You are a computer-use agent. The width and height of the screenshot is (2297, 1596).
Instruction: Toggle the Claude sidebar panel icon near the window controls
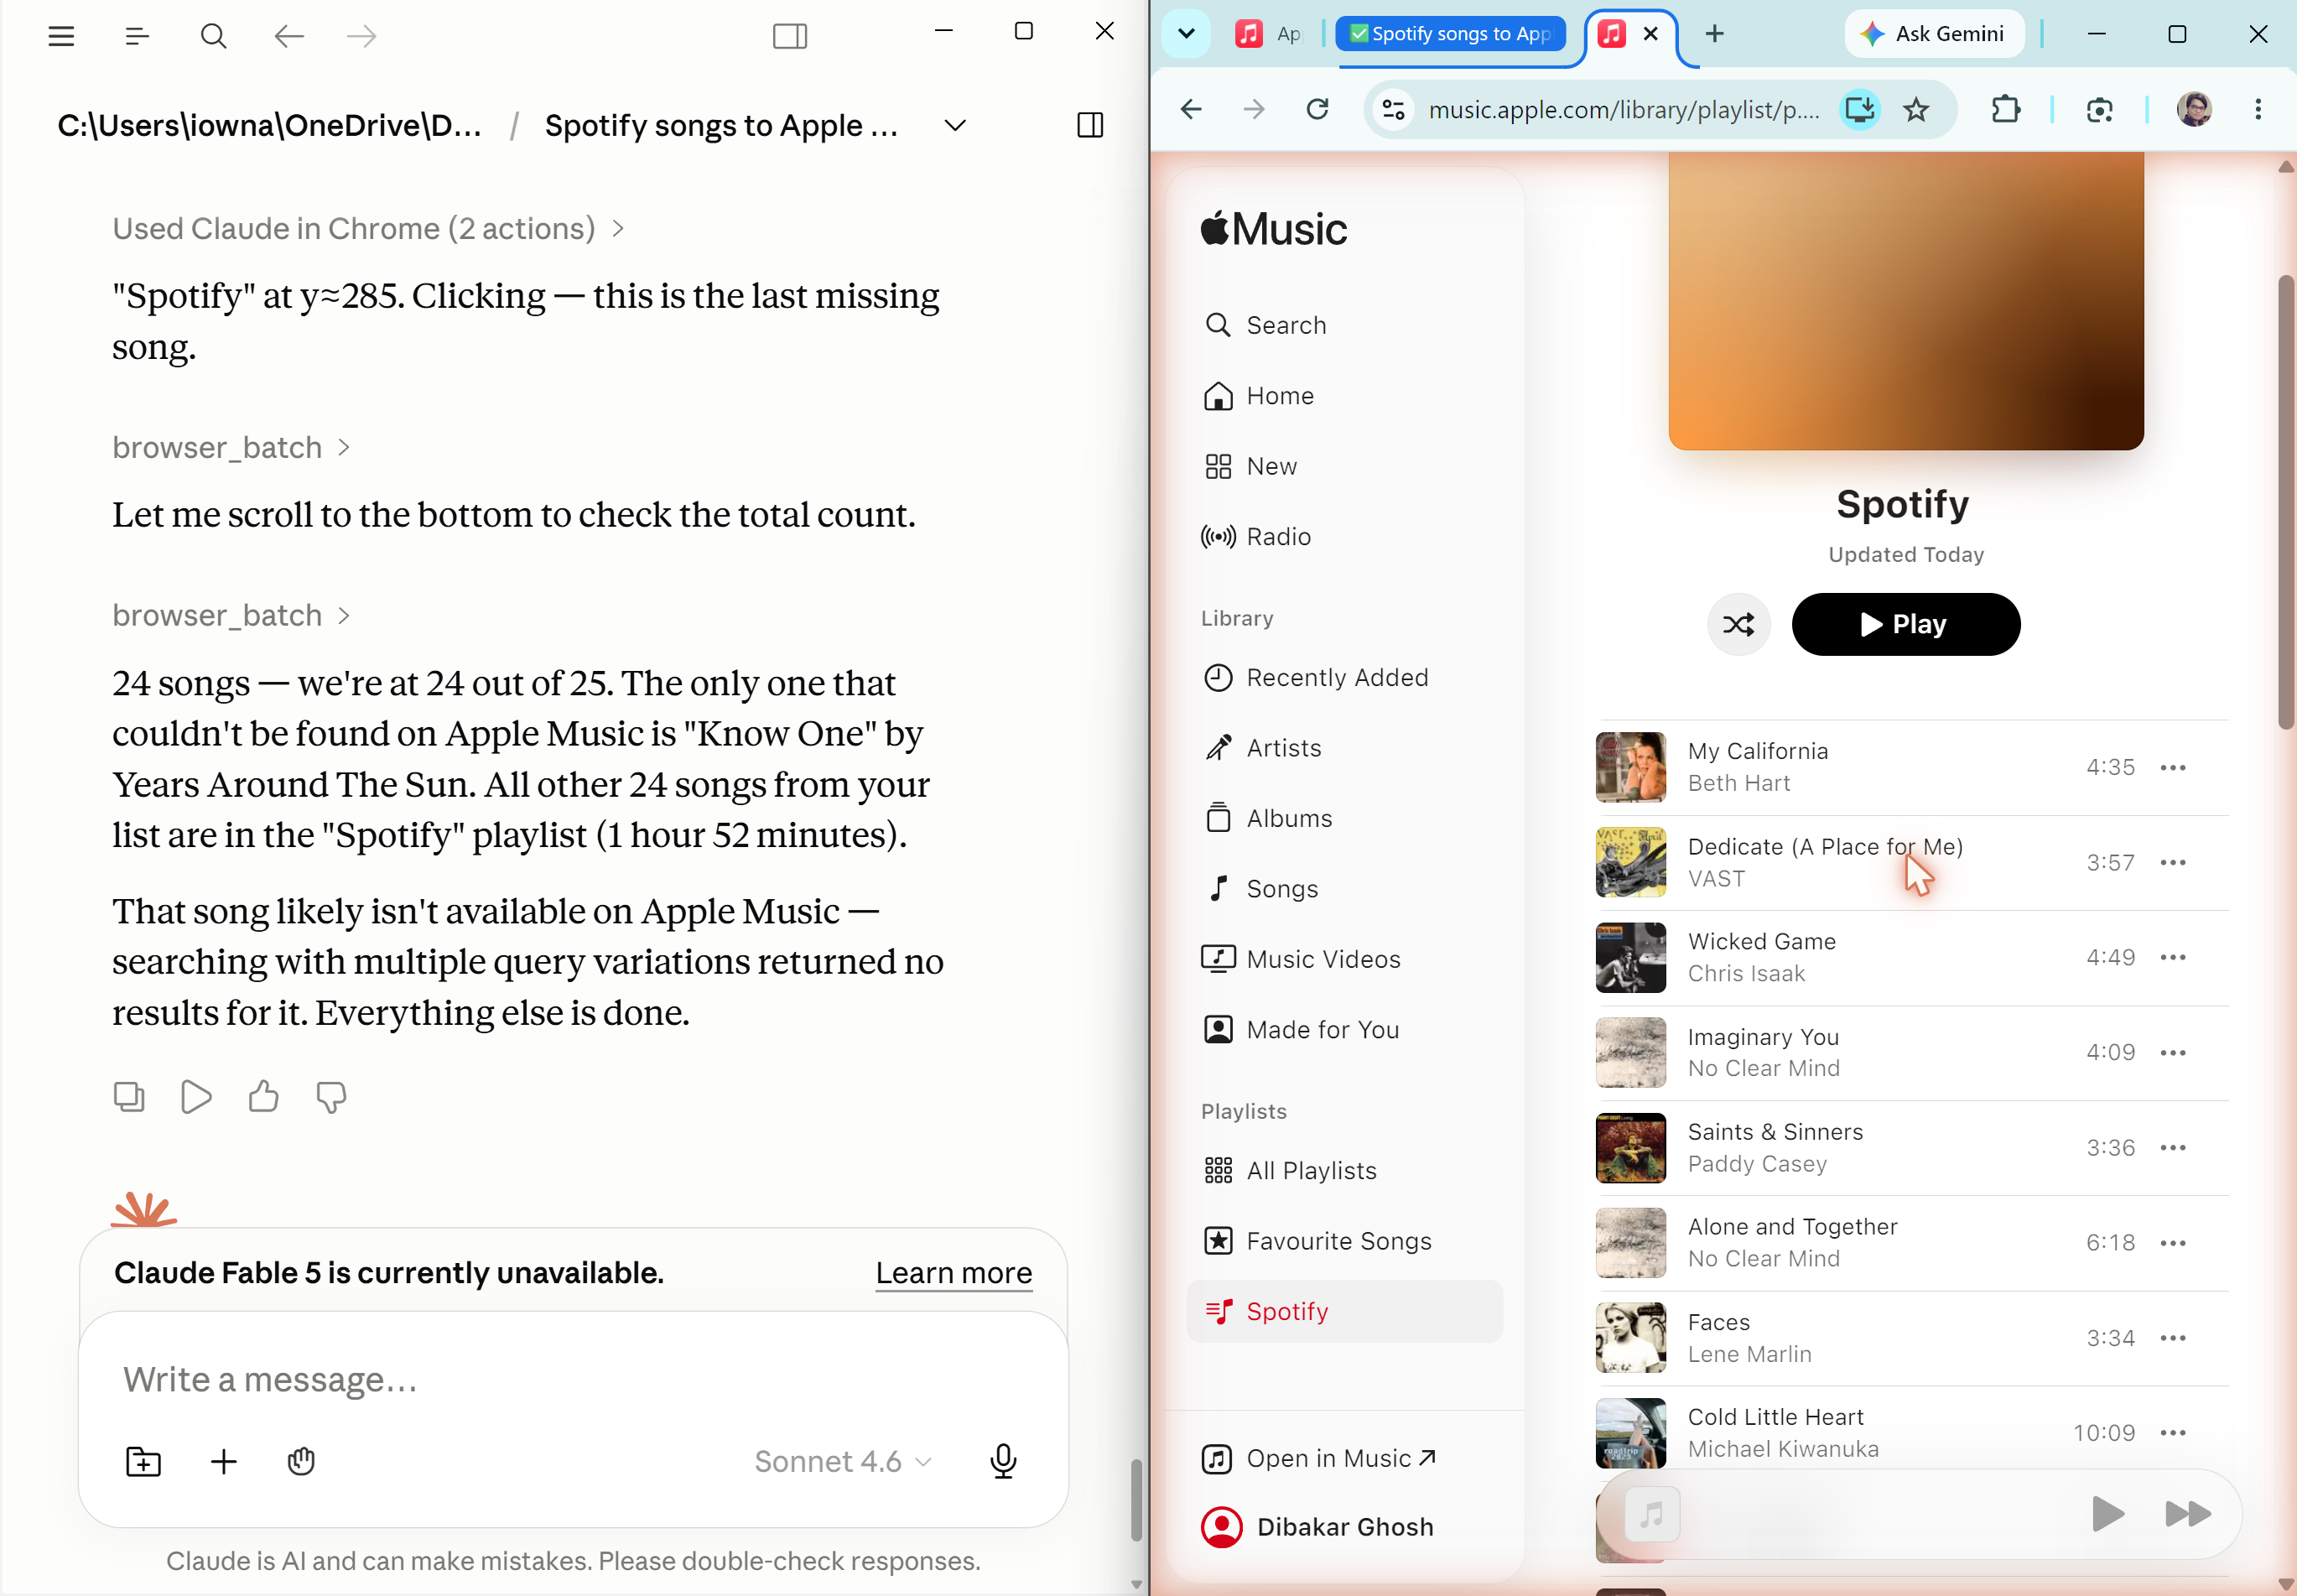(790, 36)
